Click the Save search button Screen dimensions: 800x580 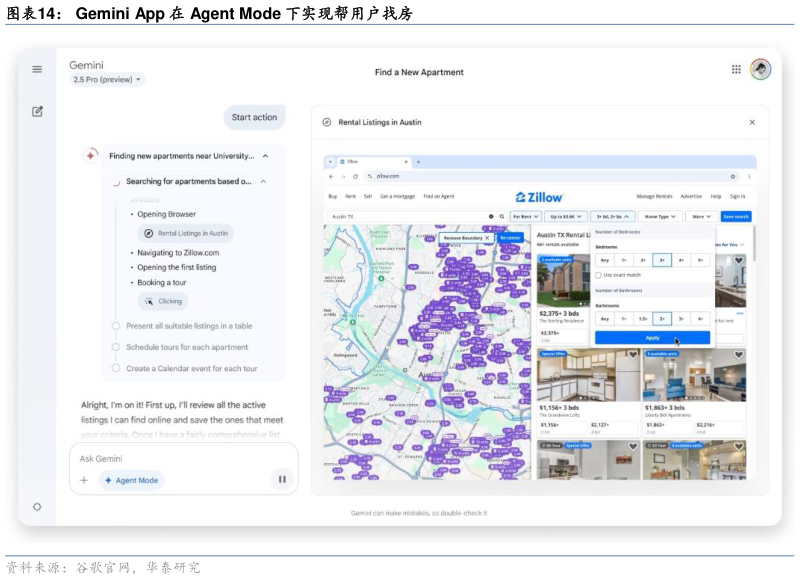[x=736, y=217]
